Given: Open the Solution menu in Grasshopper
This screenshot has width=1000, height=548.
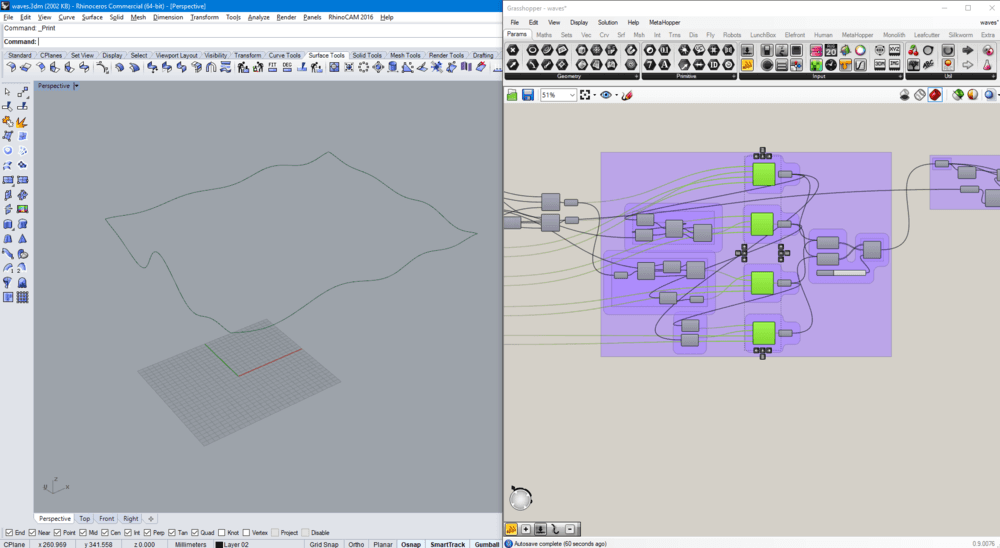Looking at the screenshot, I should click(607, 22).
